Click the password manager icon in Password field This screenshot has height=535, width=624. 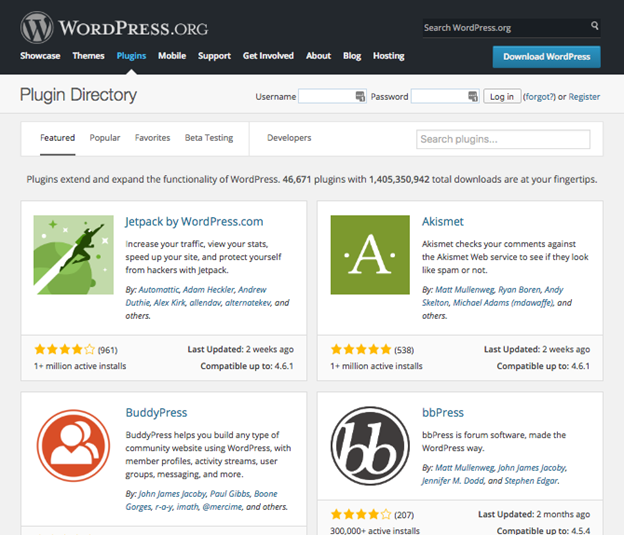coord(472,96)
